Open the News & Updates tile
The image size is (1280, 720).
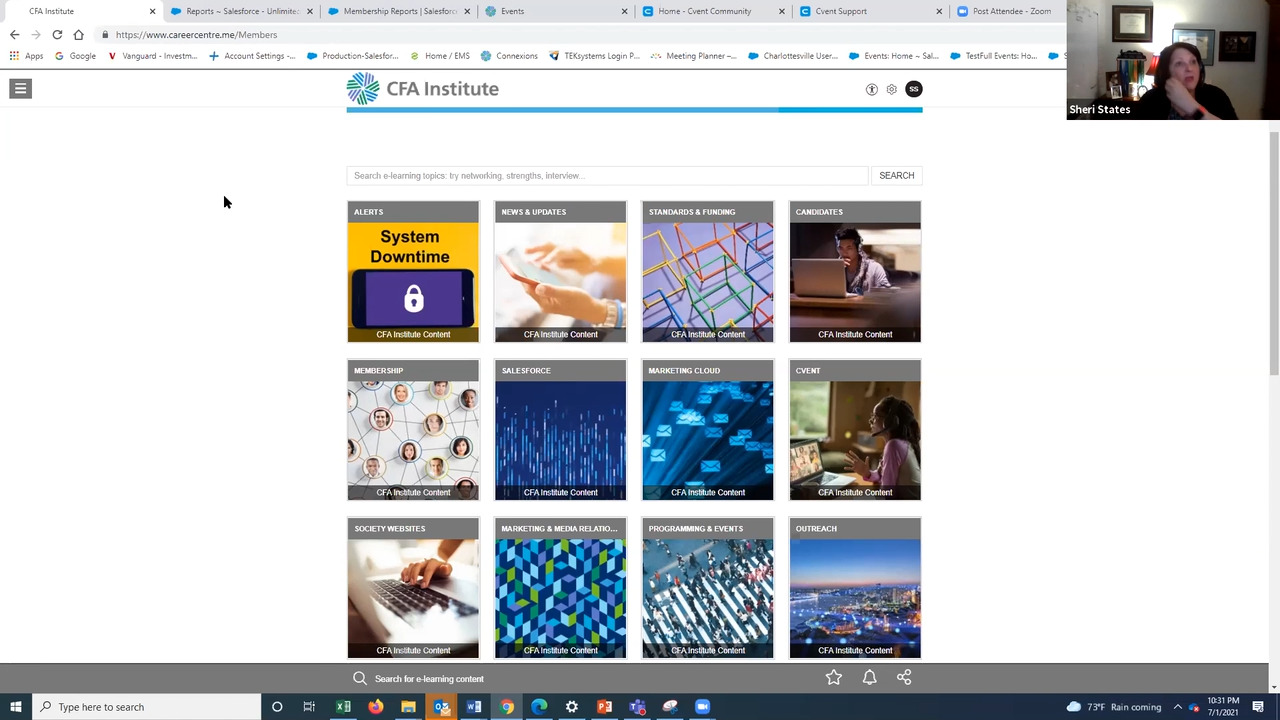coord(560,272)
